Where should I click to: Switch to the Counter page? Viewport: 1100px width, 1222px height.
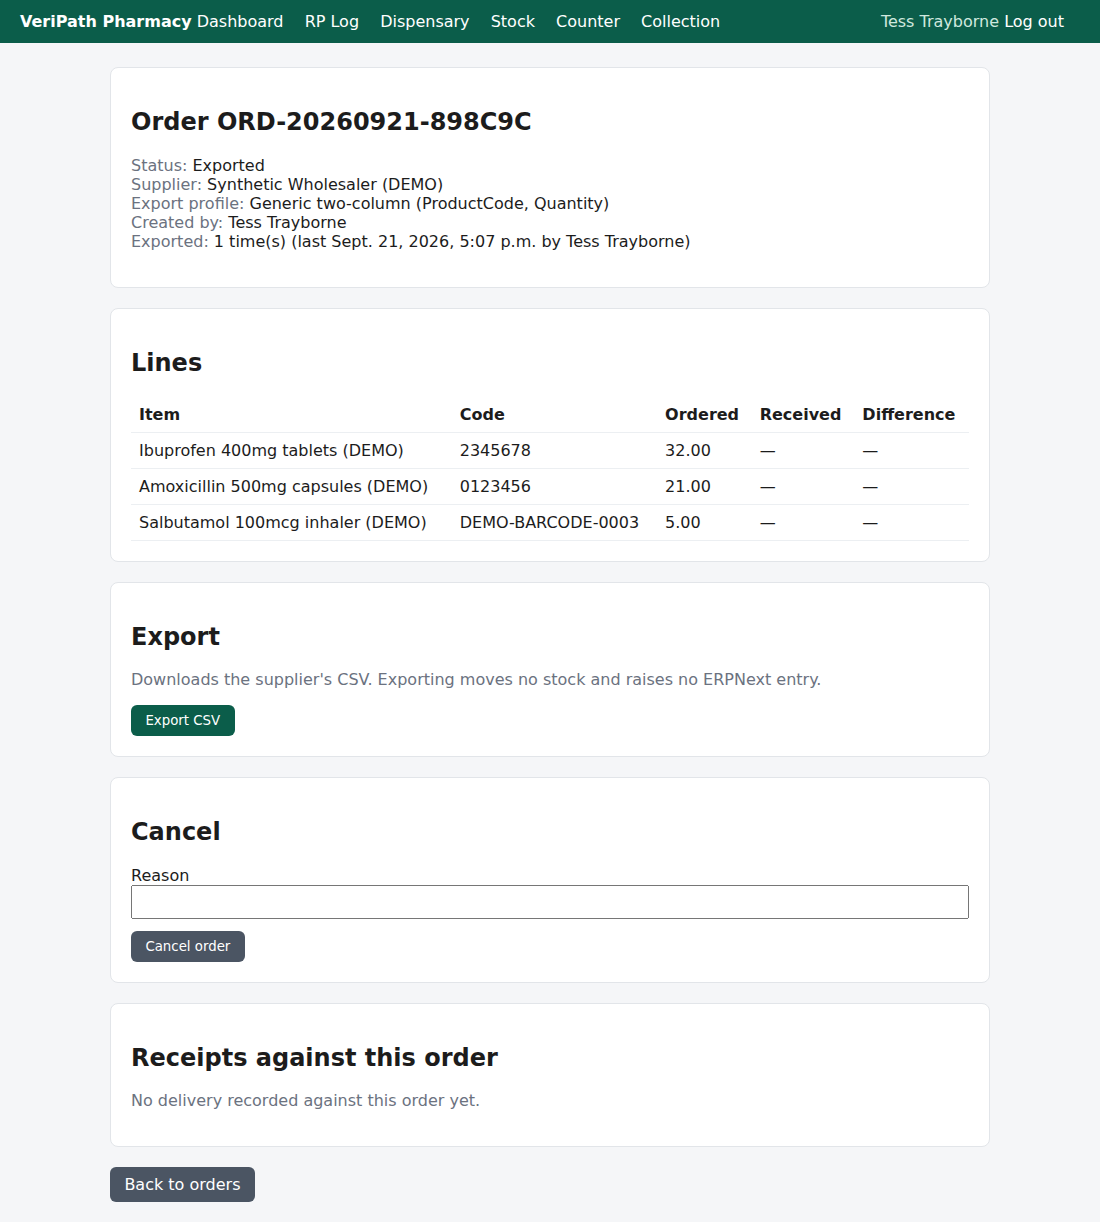click(588, 21)
